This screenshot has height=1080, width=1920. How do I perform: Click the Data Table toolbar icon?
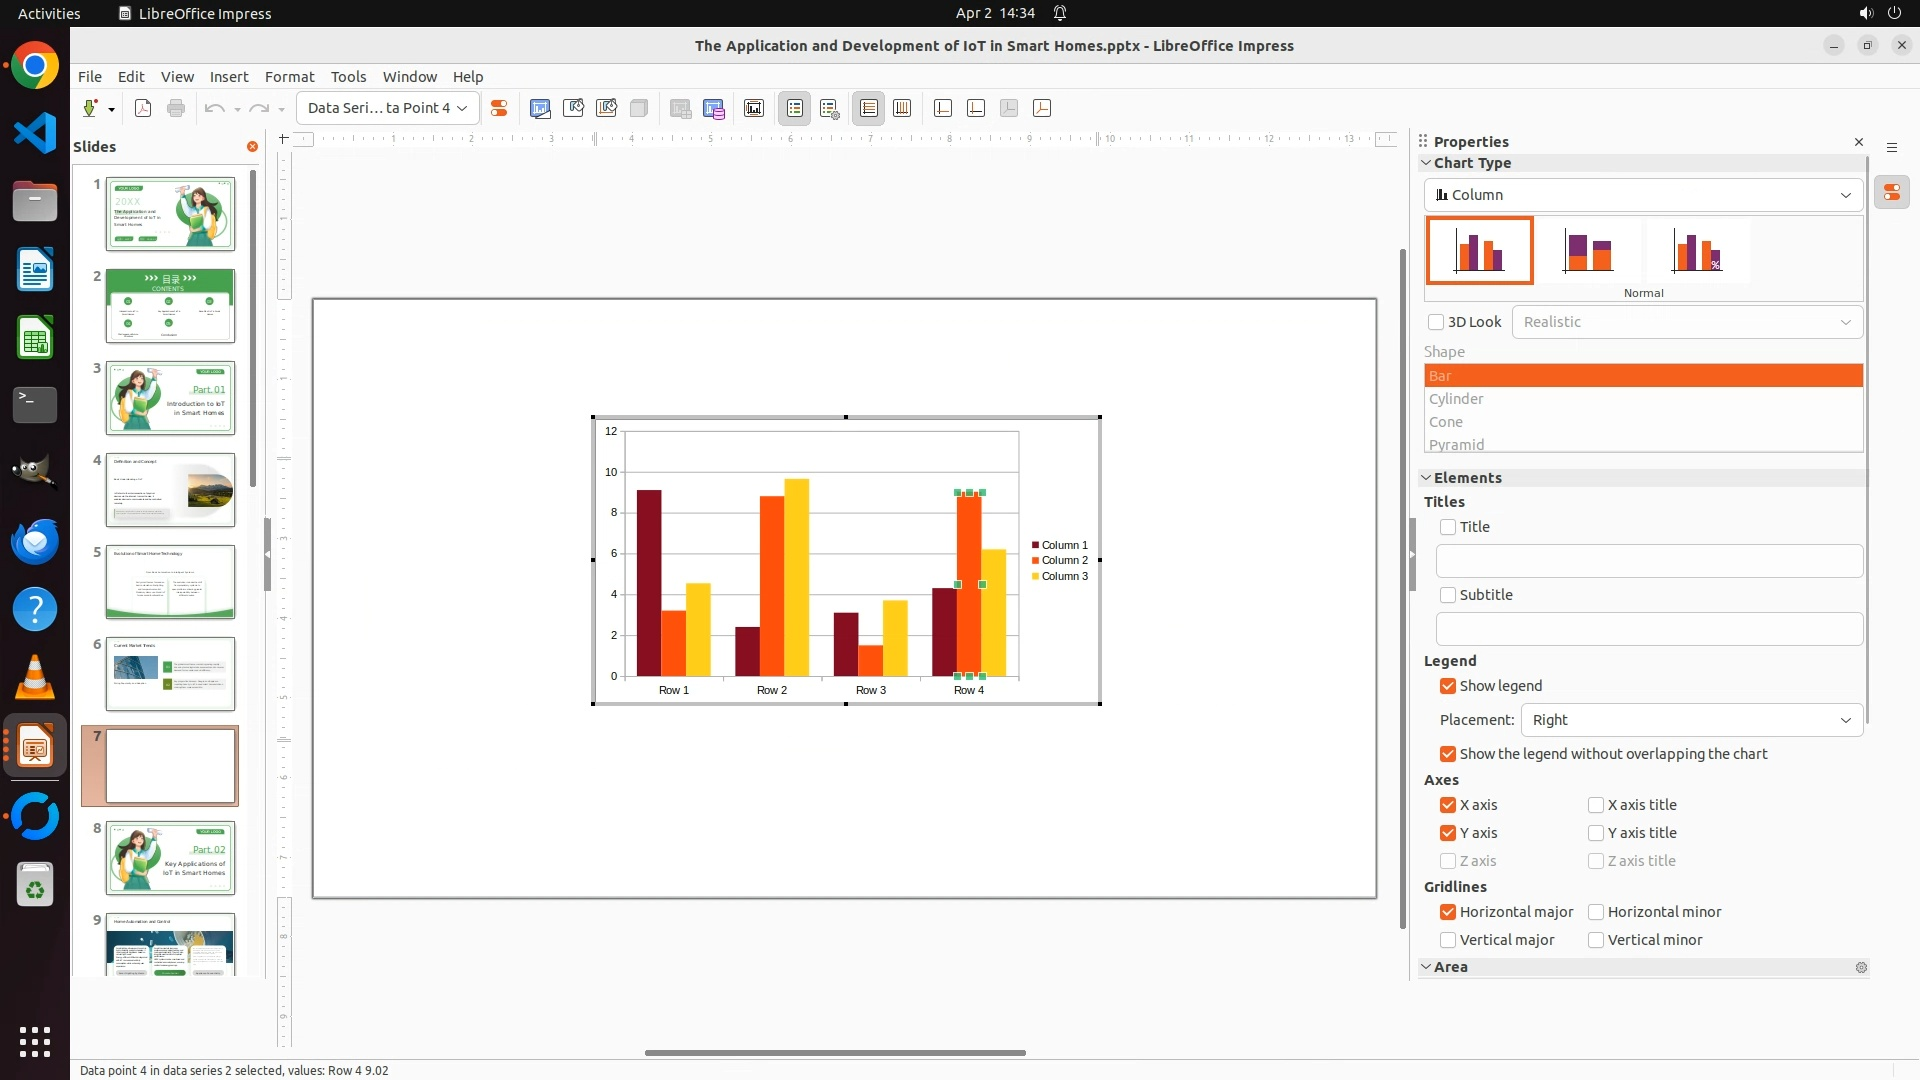pos(714,108)
